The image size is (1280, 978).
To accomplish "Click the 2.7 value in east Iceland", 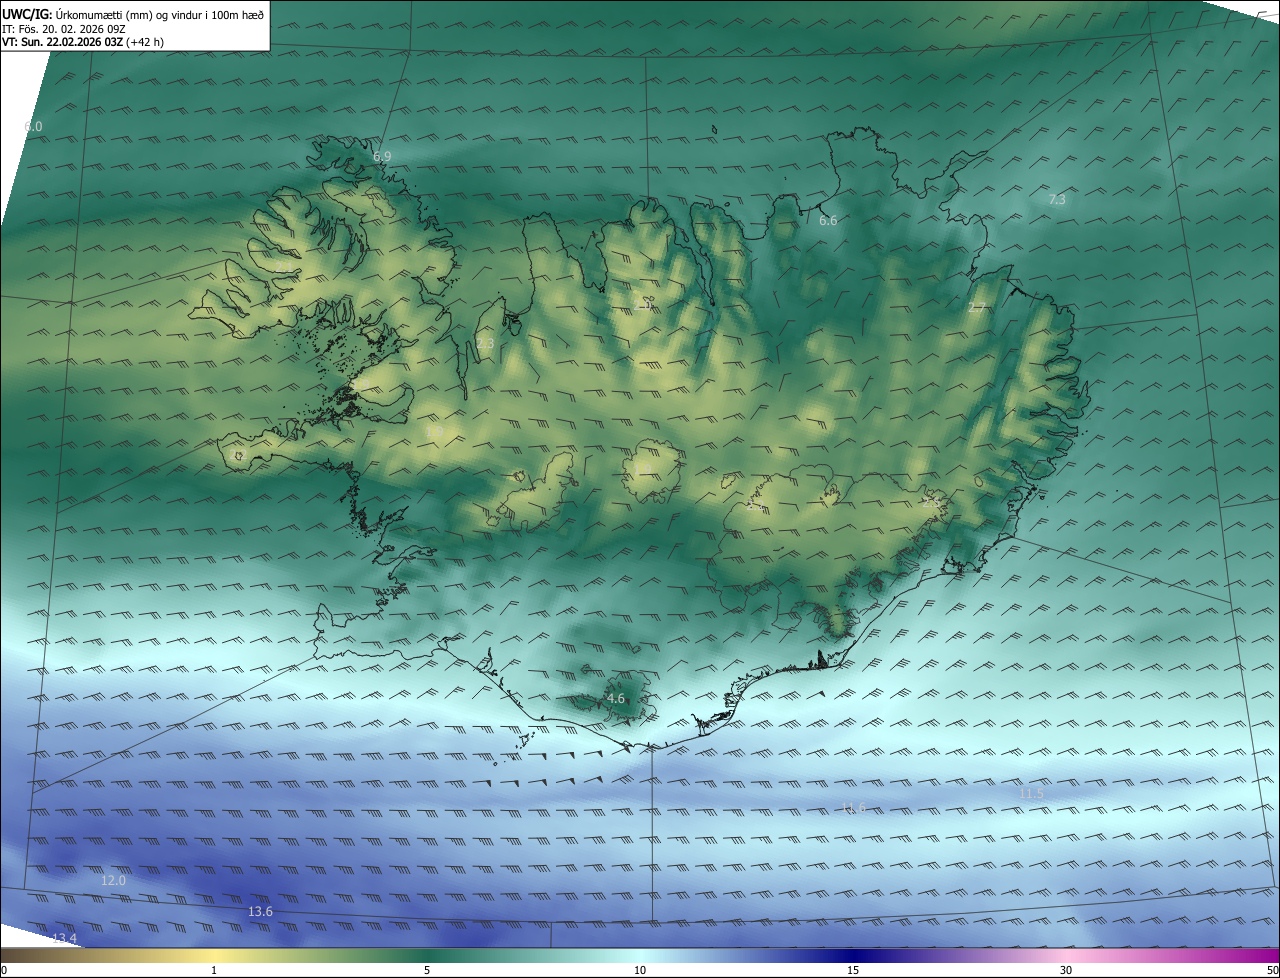I will [977, 308].
